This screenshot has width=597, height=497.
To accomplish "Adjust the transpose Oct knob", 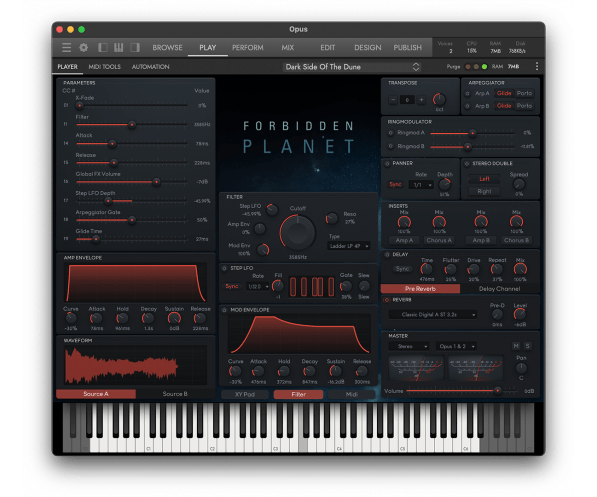I will [439, 99].
